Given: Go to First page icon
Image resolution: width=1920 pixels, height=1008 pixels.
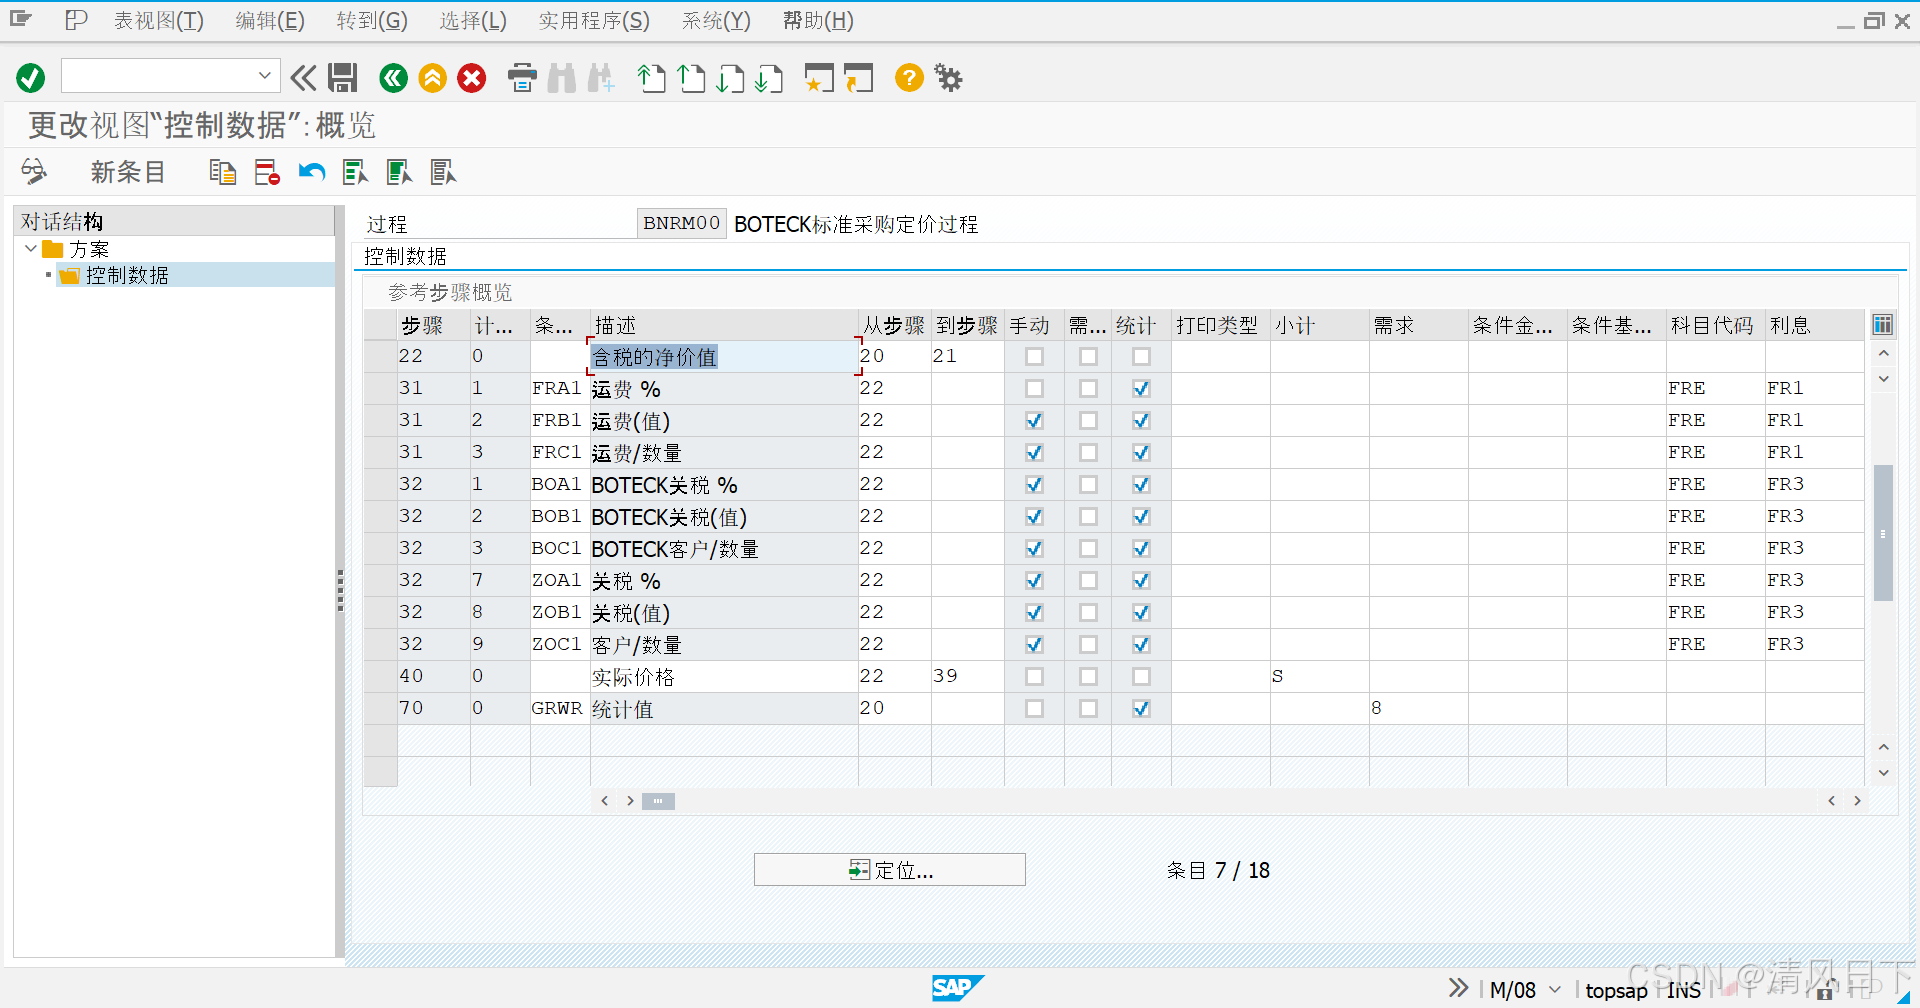Looking at the screenshot, I should [652, 78].
